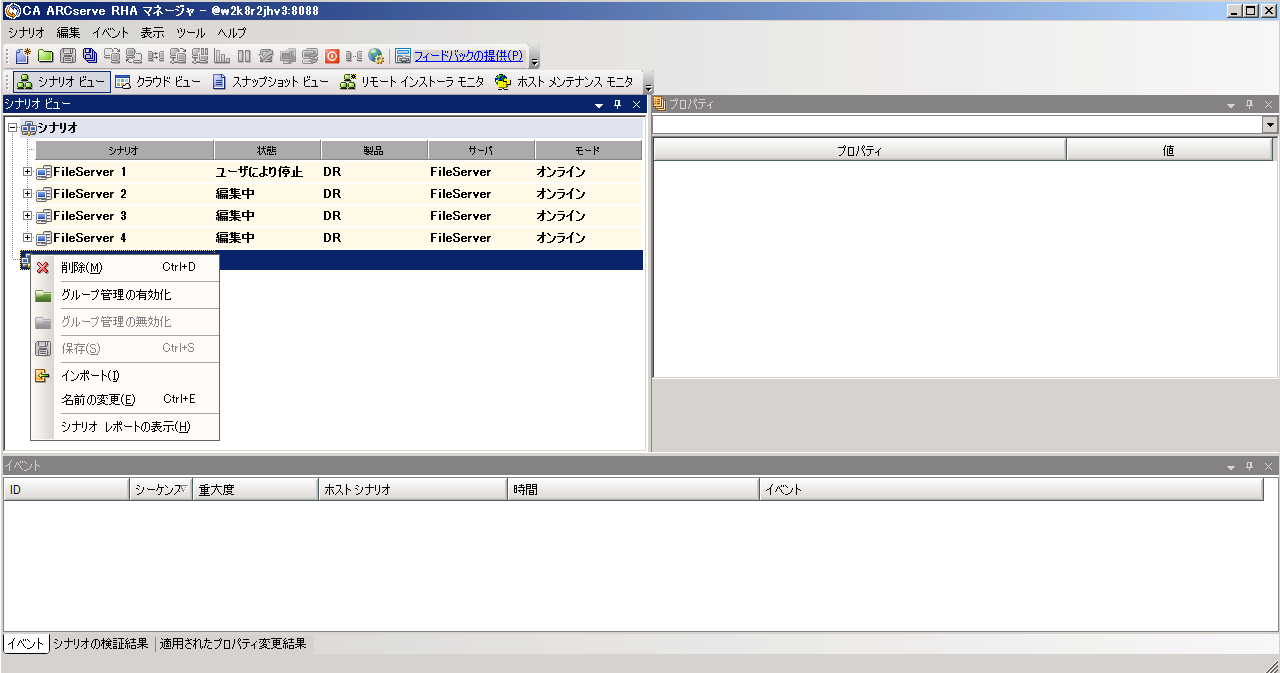Click the green Open folder toolbar icon

point(46,56)
